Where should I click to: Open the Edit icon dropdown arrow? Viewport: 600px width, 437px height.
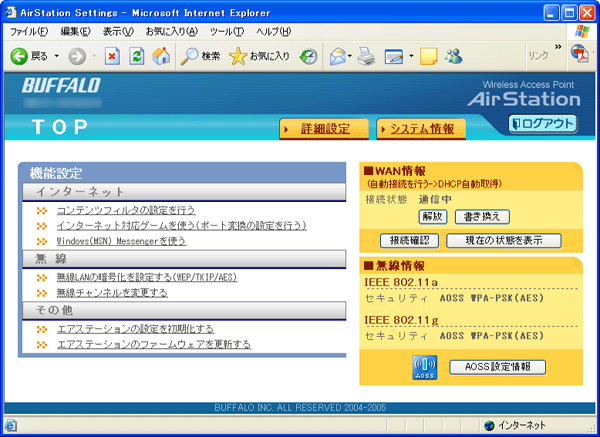[x=411, y=56]
